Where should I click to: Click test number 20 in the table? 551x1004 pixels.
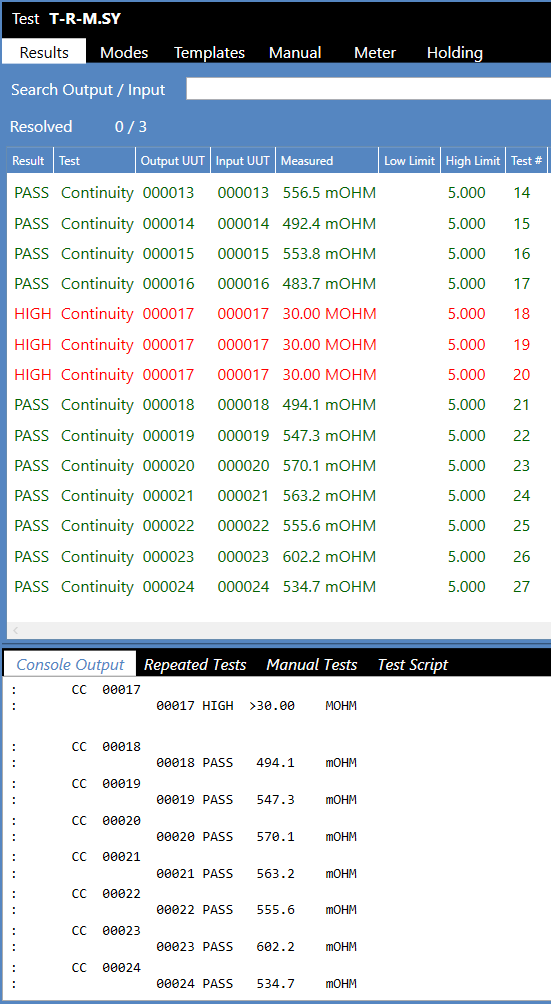coord(522,375)
